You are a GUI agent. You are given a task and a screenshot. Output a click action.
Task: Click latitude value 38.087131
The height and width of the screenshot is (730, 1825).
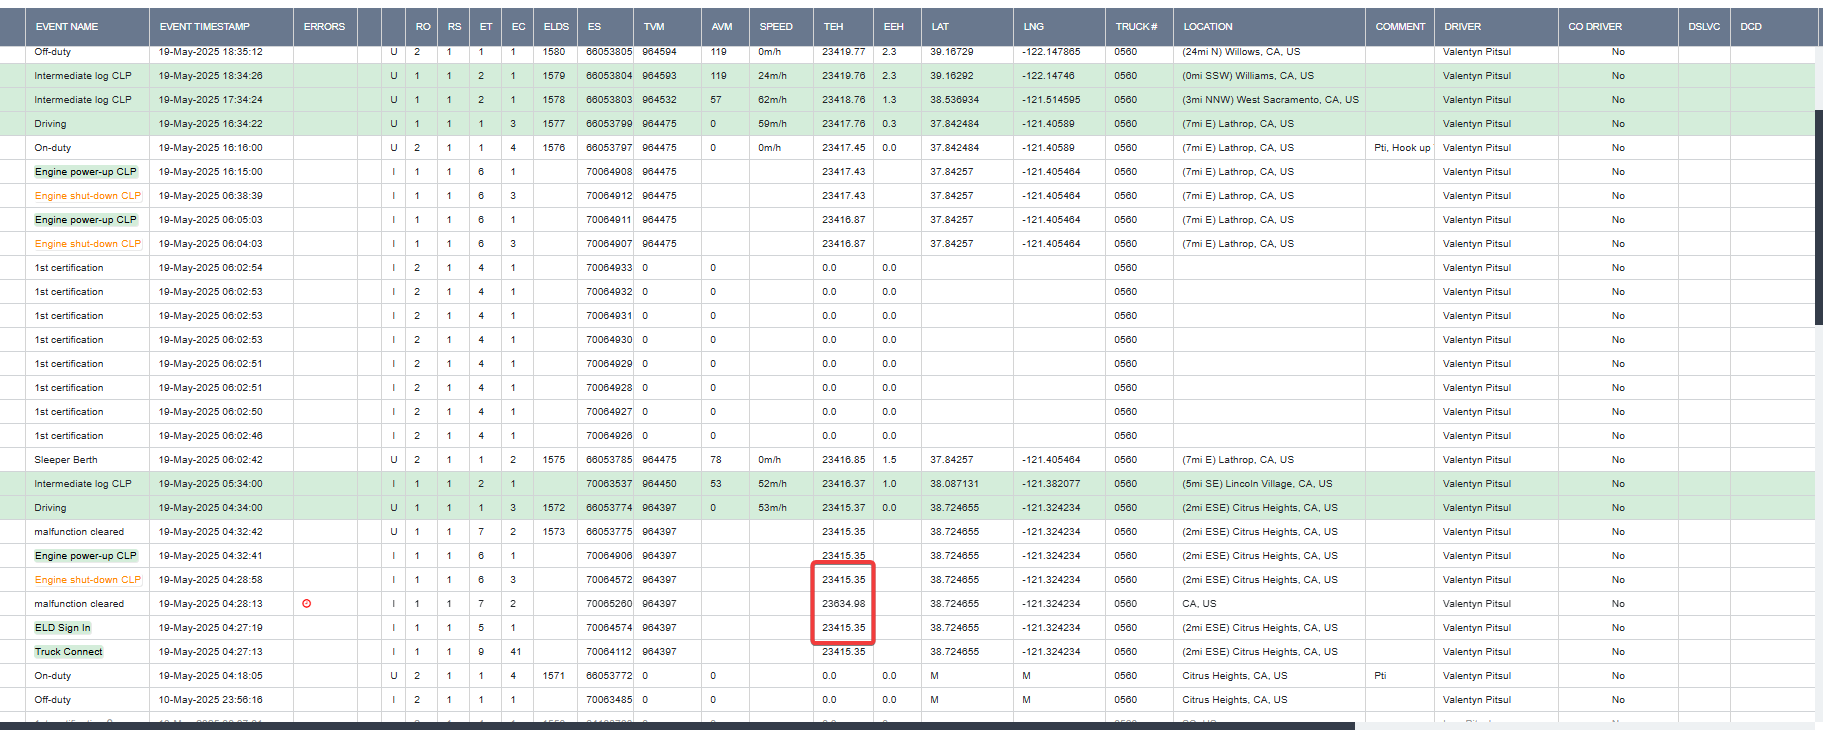(x=955, y=484)
